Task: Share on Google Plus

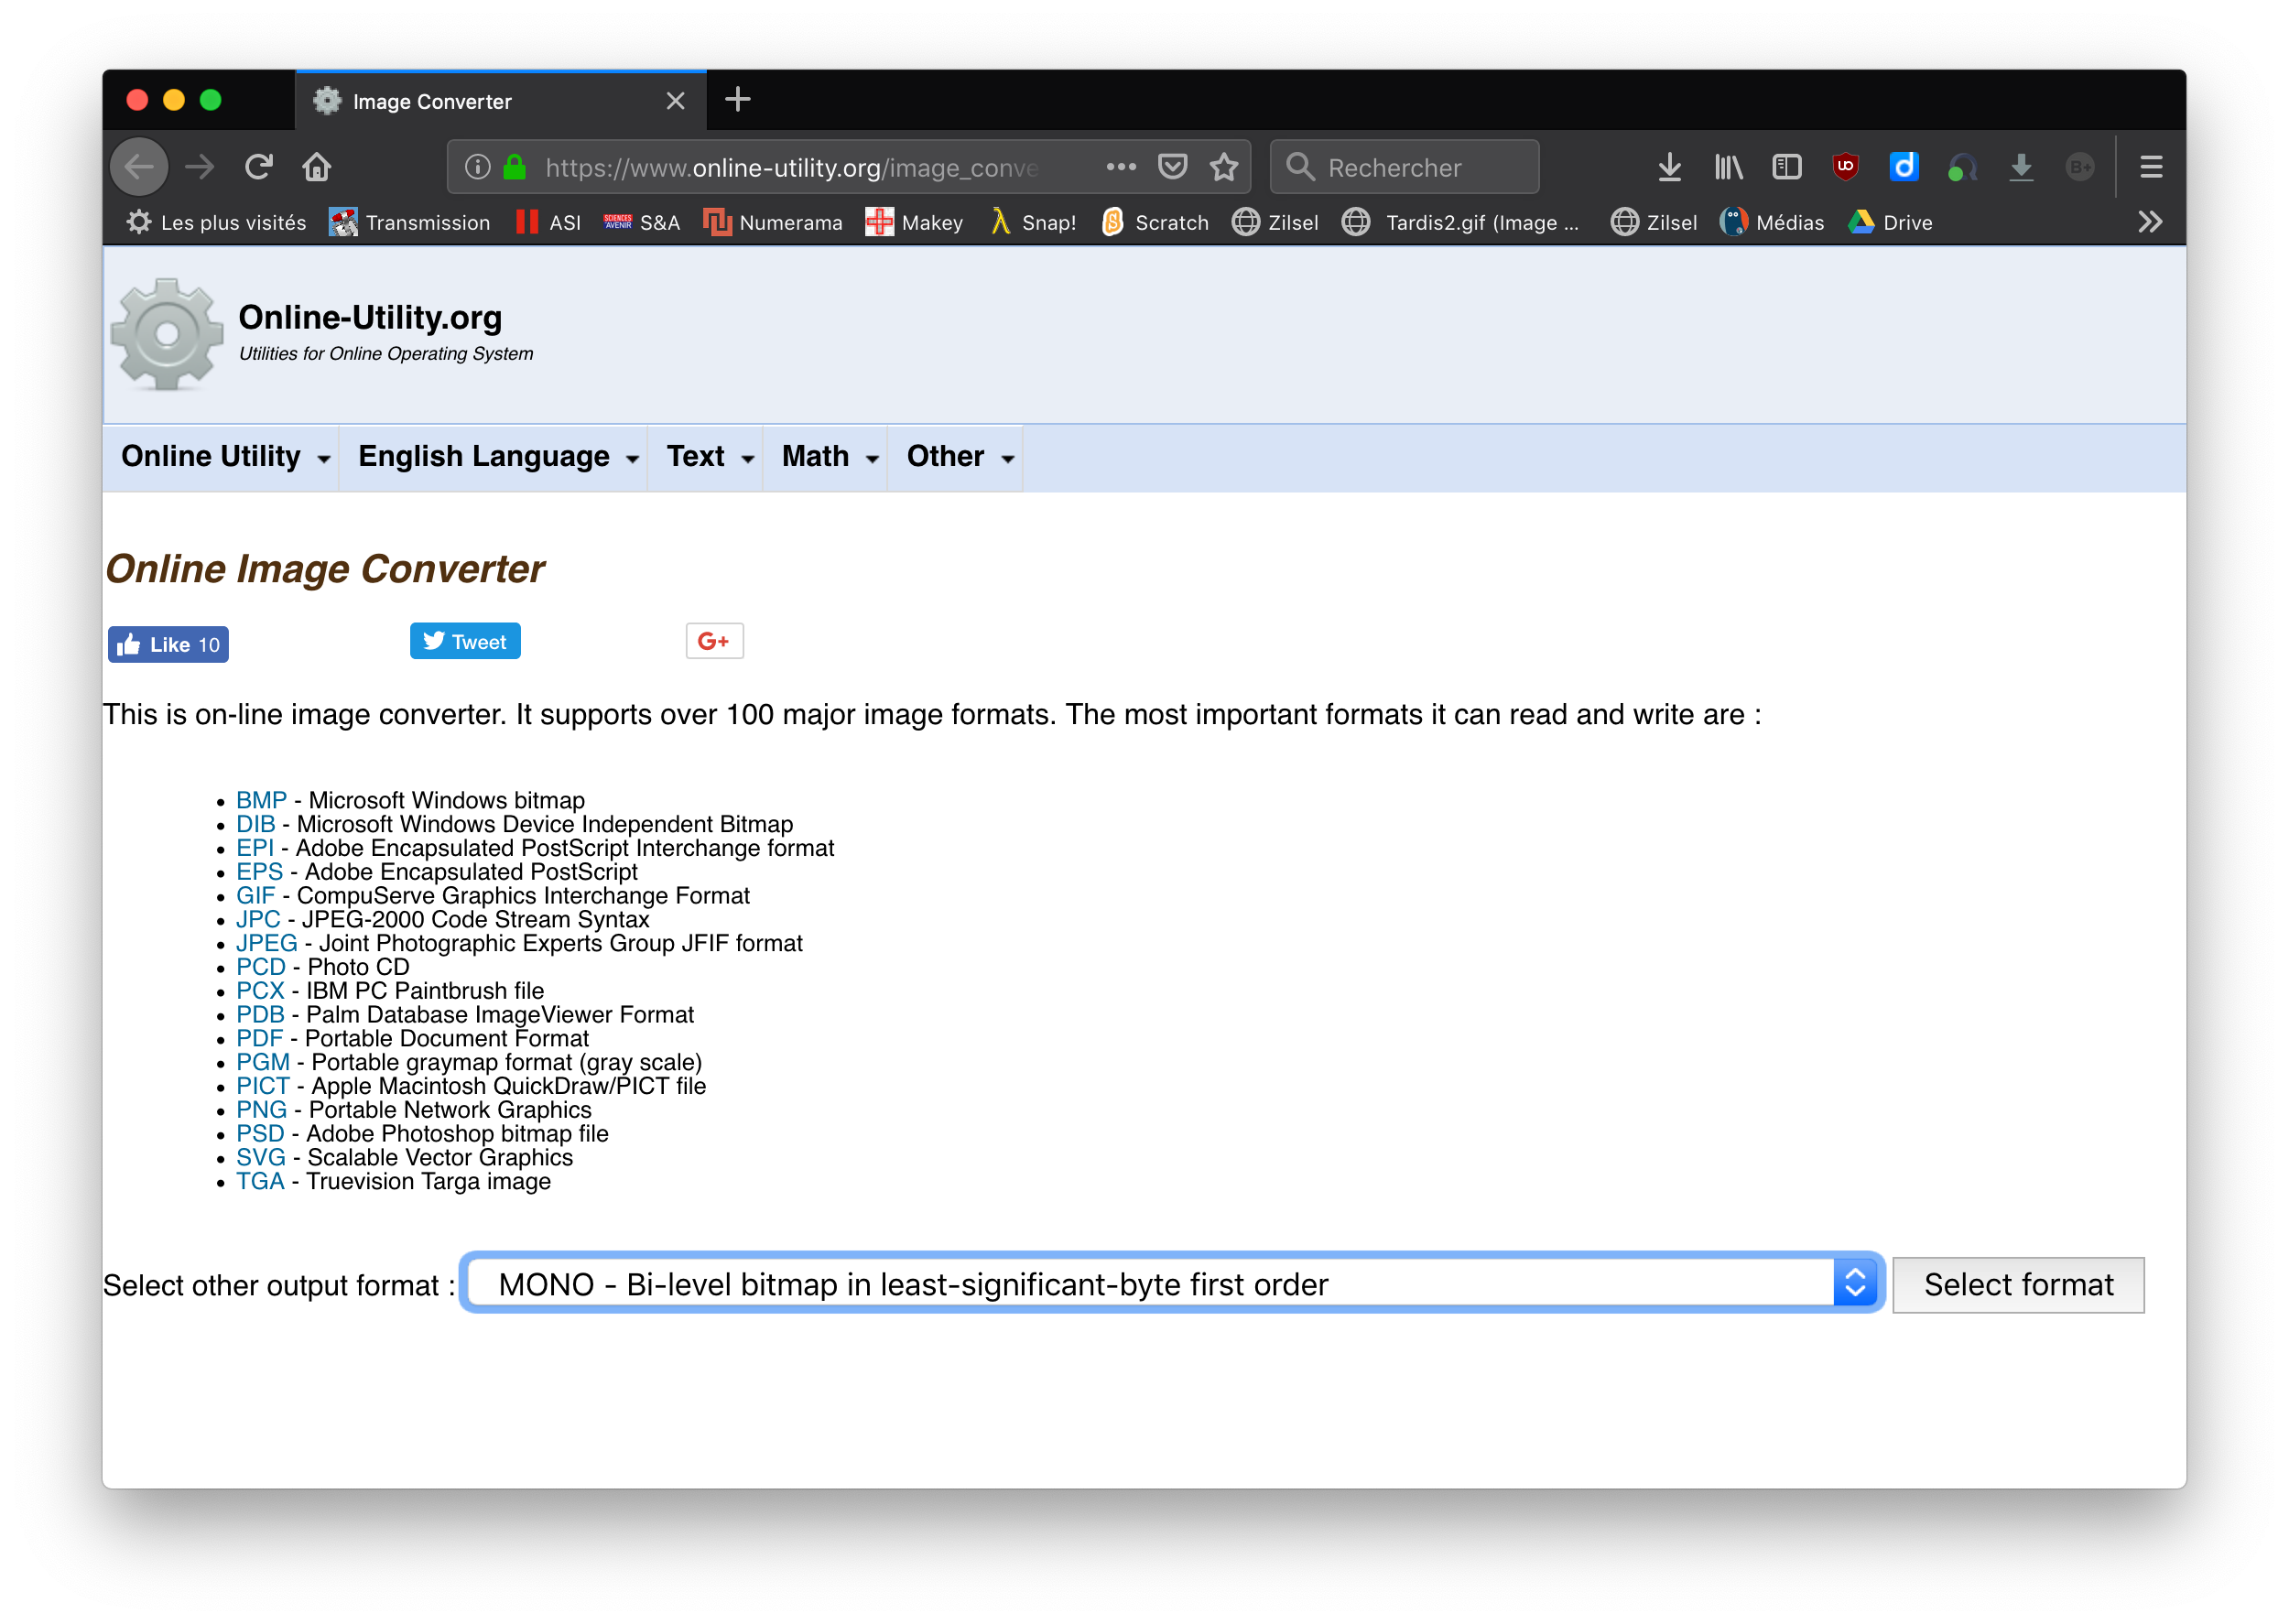Action: (x=714, y=641)
